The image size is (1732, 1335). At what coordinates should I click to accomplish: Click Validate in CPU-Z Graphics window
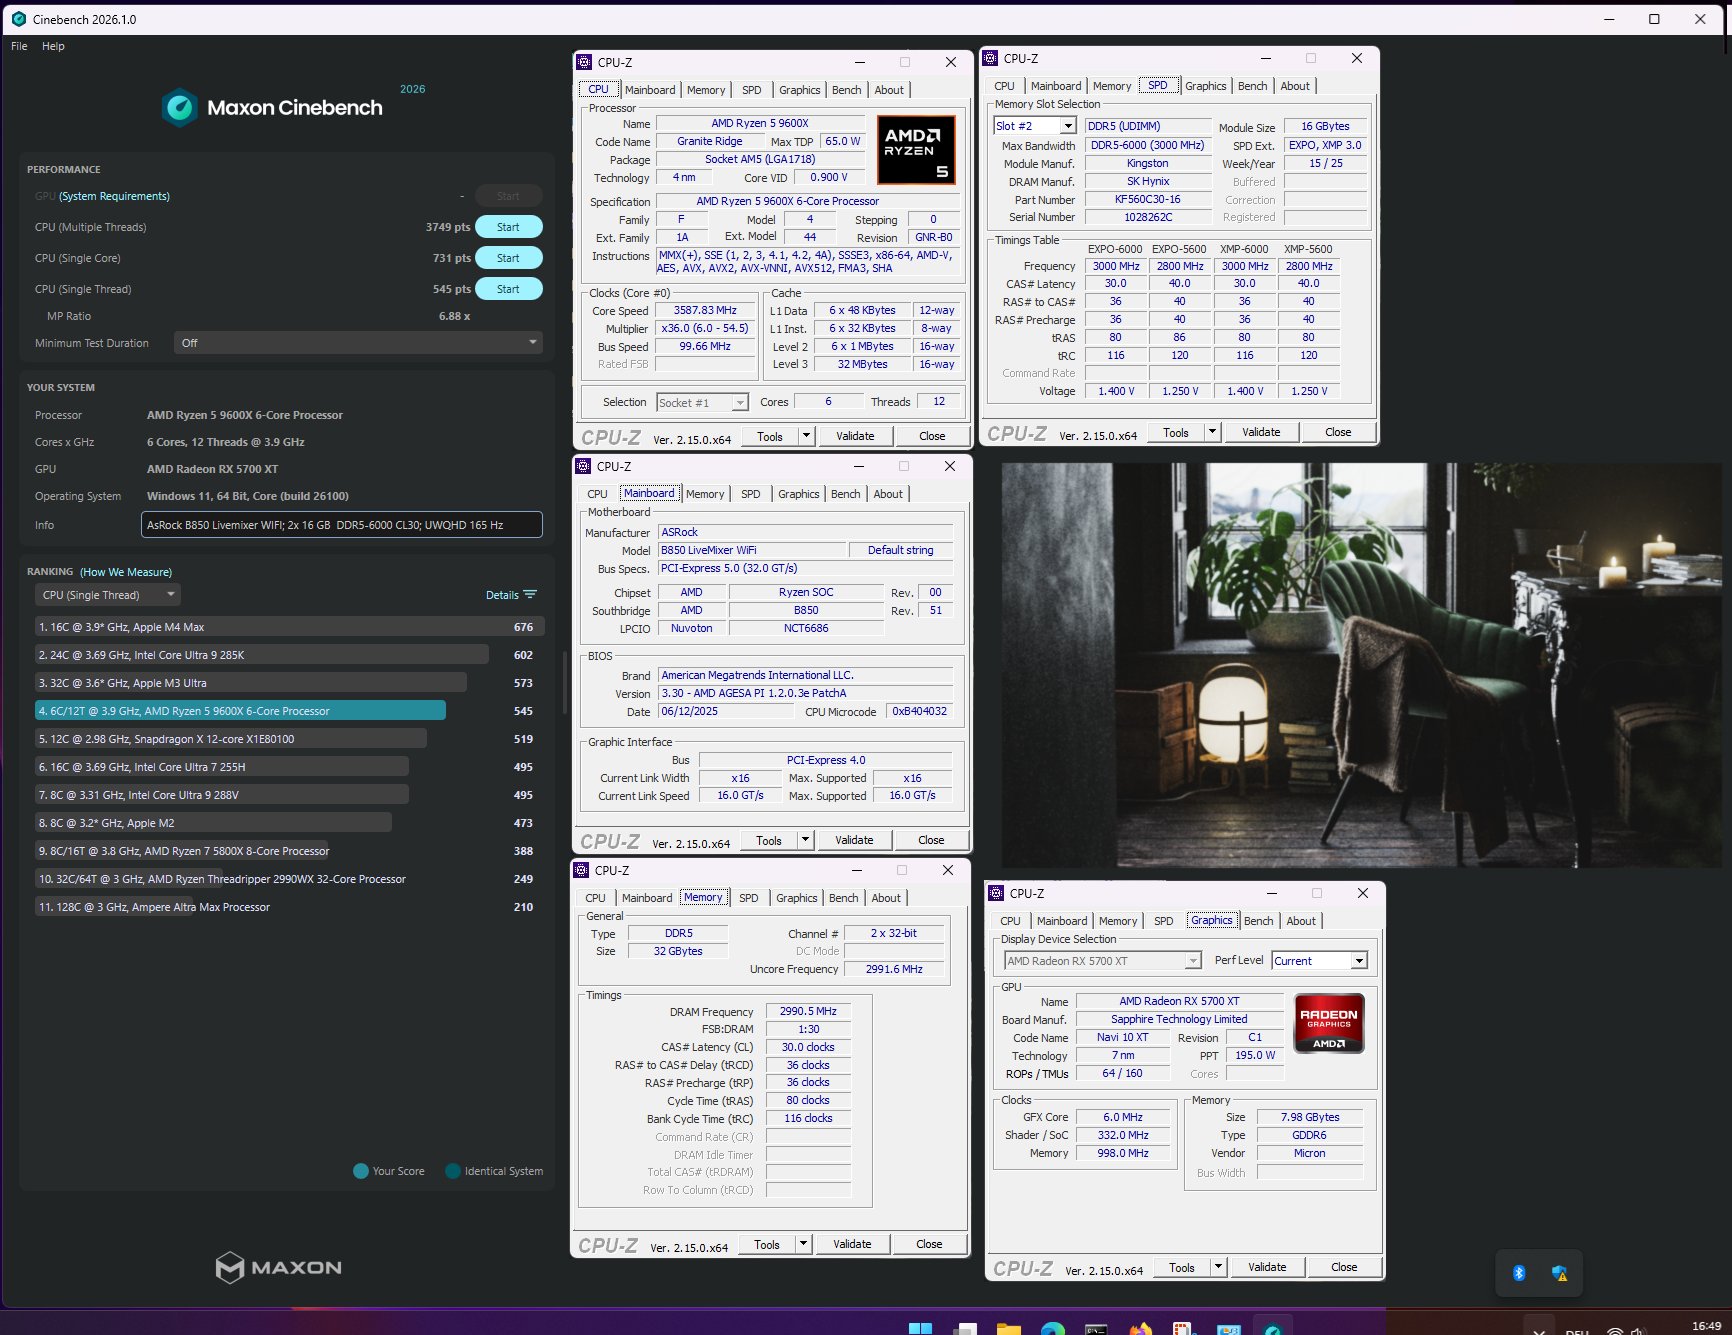click(1267, 1267)
